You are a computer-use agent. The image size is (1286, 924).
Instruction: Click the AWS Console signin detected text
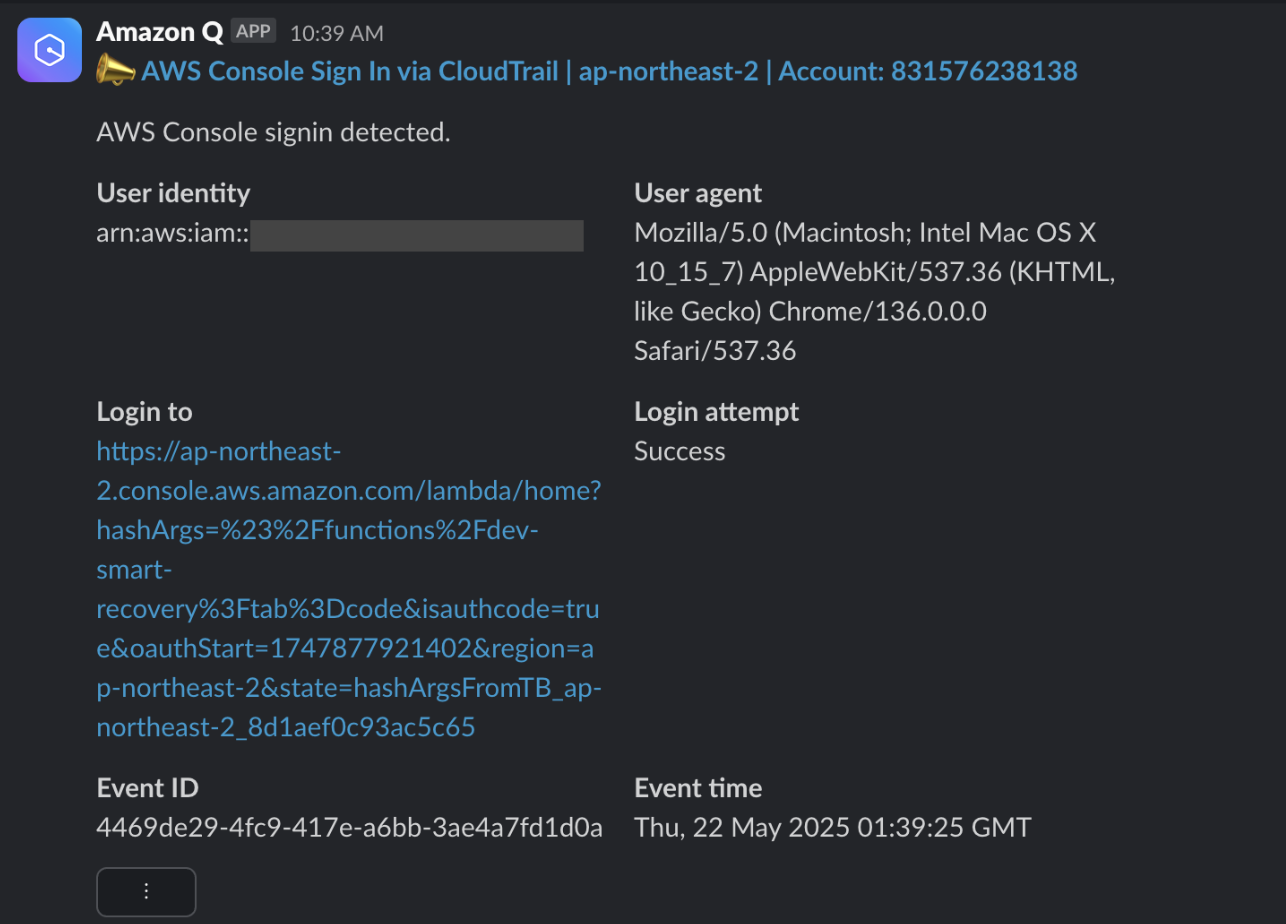pos(274,133)
